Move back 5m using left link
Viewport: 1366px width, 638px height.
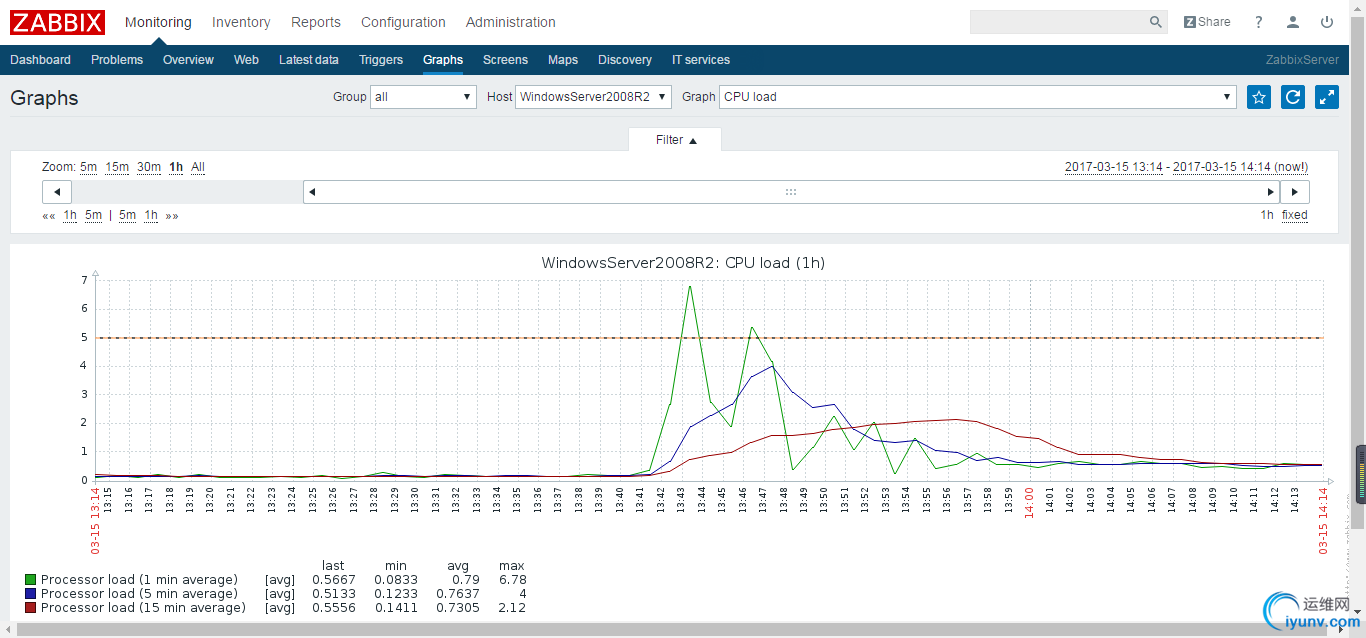point(93,215)
